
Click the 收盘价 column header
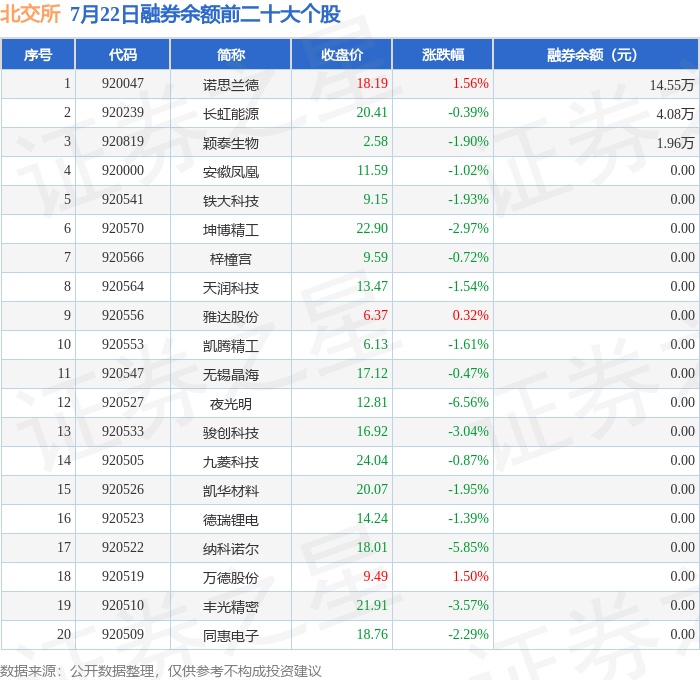[x=342, y=54]
